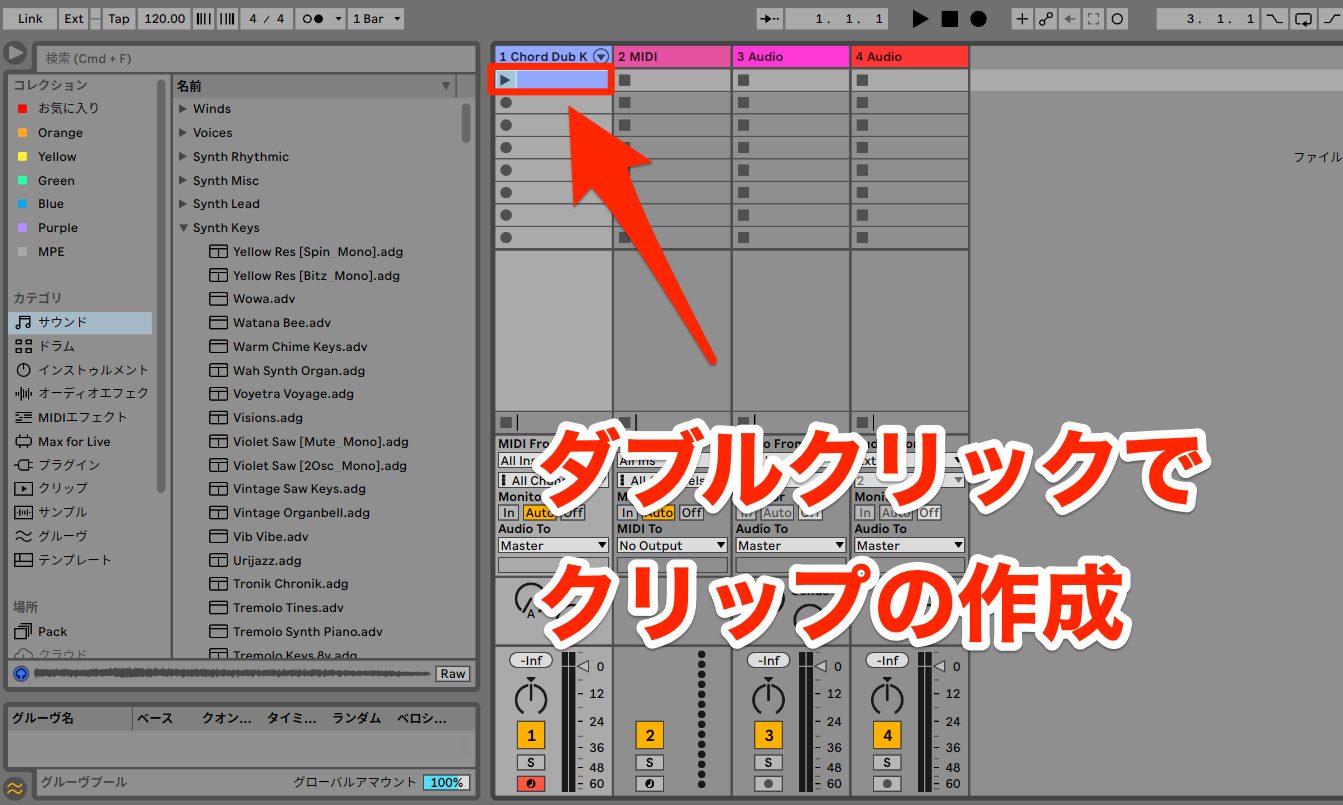The width and height of the screenshot is (1343, 805).
Task: Select the サウンド category
Action: pos(80,322)
